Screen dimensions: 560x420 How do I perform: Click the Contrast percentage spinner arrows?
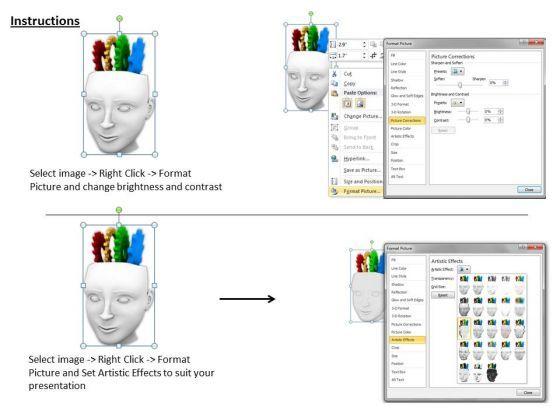[x=500, y=120]
